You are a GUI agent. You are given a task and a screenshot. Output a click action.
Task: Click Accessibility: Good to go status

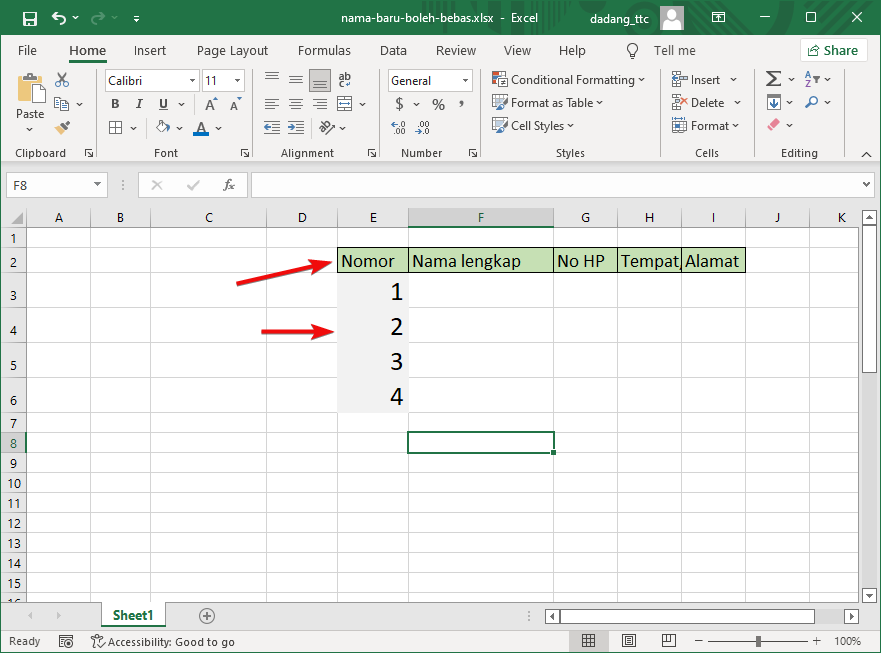(x=163, y=642)
